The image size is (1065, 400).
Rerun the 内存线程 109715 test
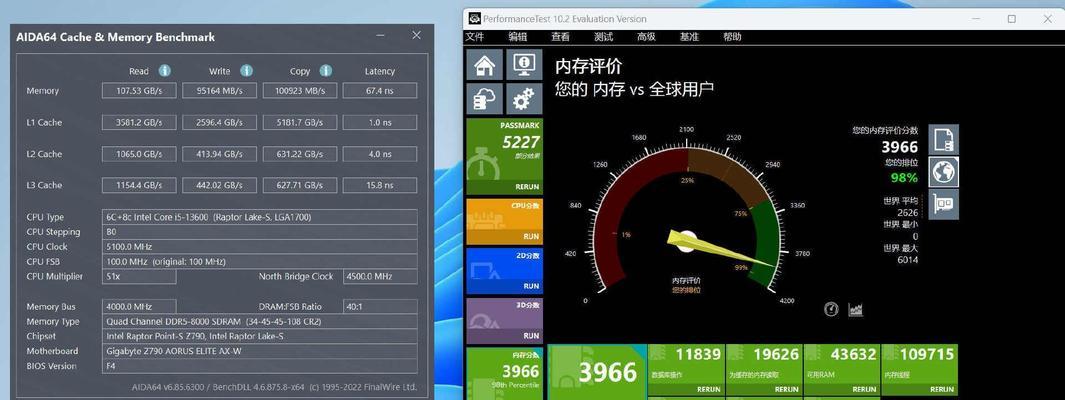(x=941, y=390)
